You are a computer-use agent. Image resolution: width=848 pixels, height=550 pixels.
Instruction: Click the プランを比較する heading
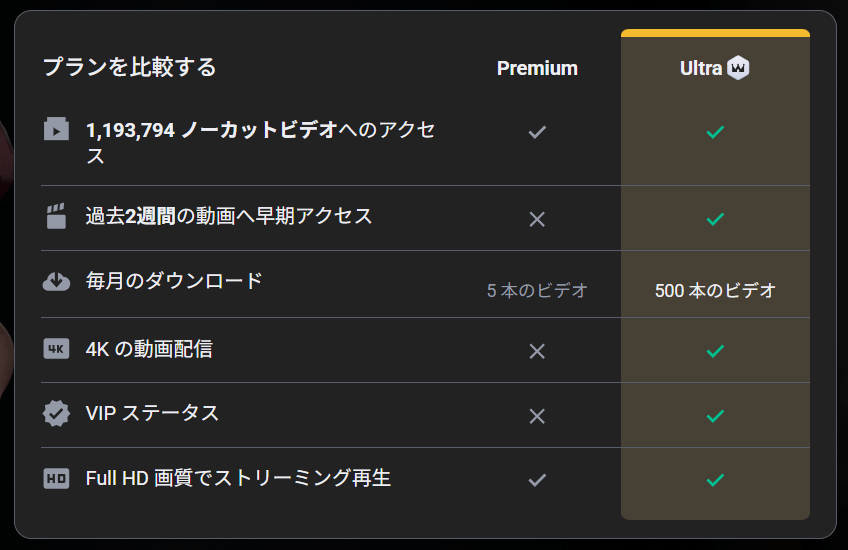[129, 67]
